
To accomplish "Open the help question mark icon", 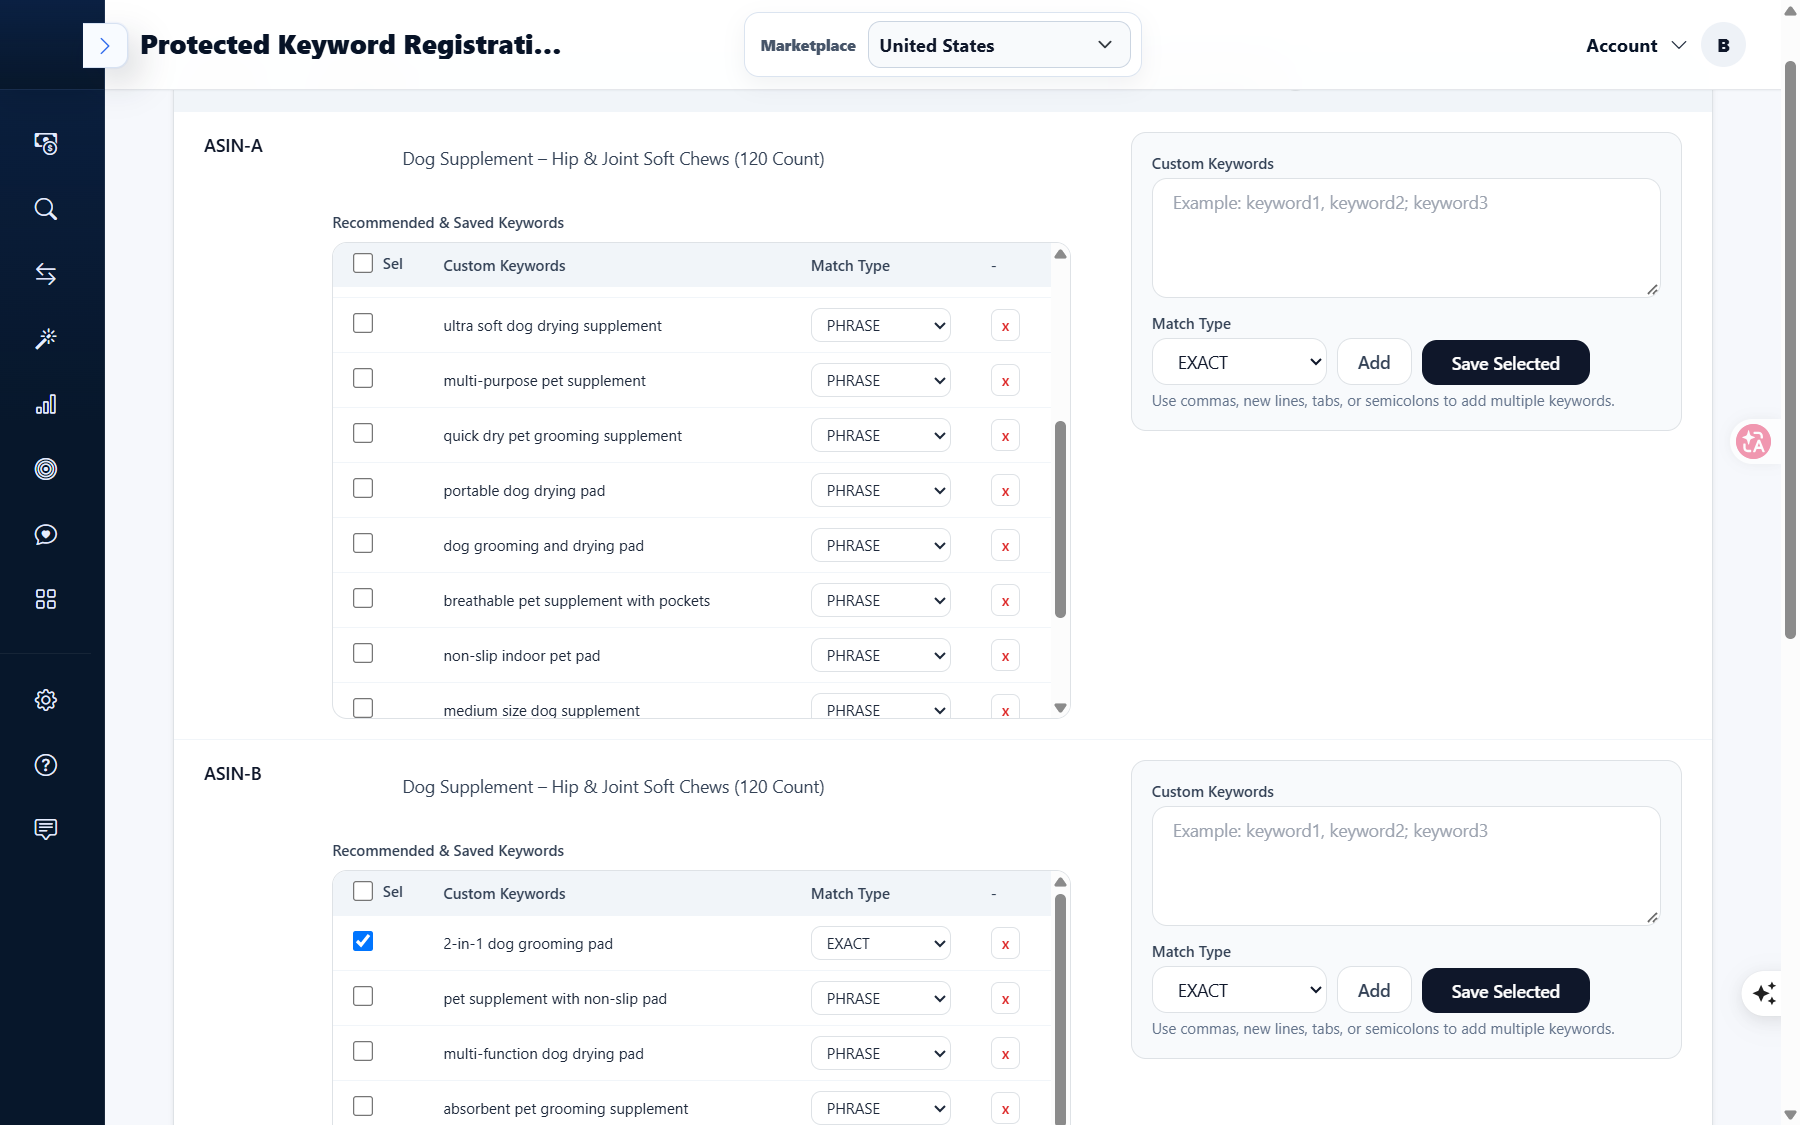I will [x=46, y=765].
